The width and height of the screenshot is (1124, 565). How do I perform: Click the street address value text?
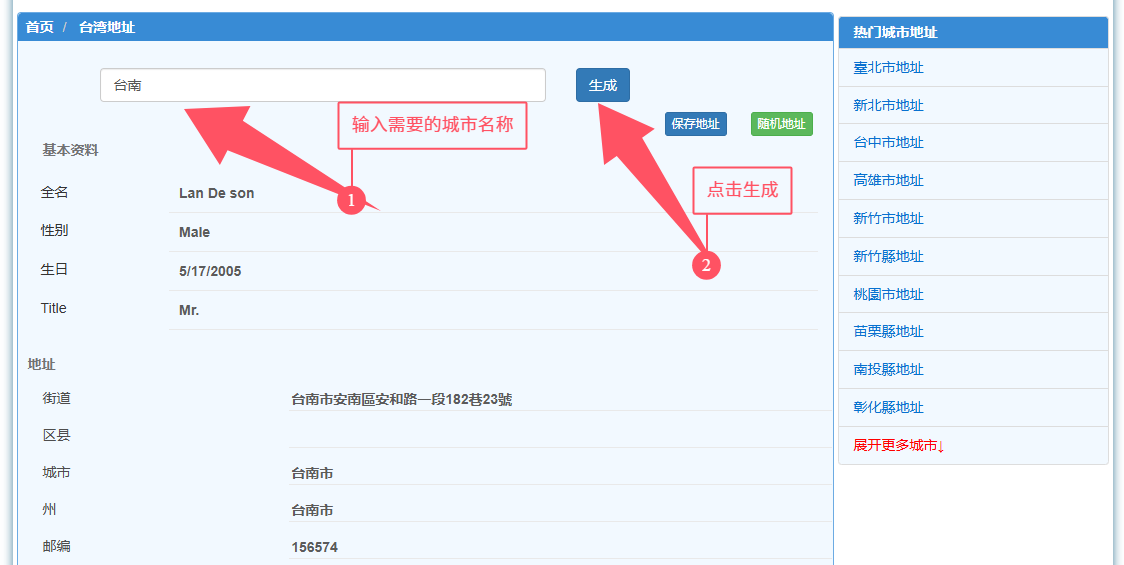401,399
